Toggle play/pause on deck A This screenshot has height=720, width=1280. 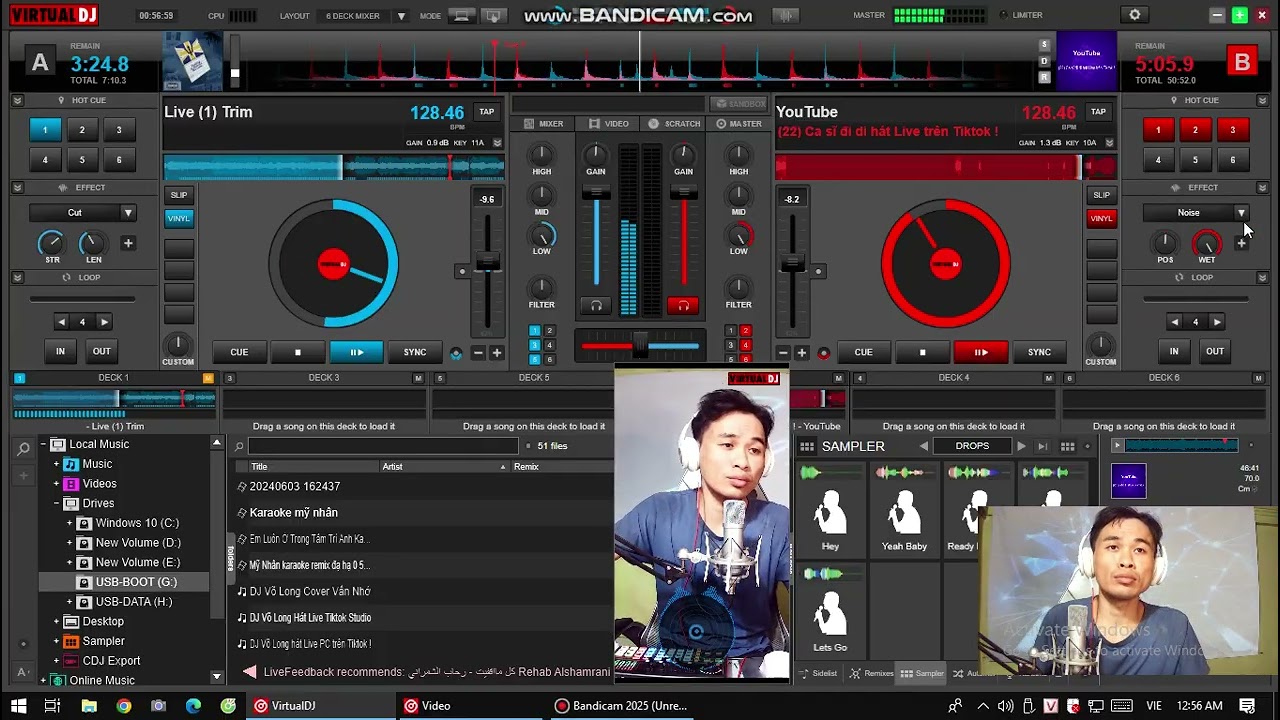click(356, 352)
